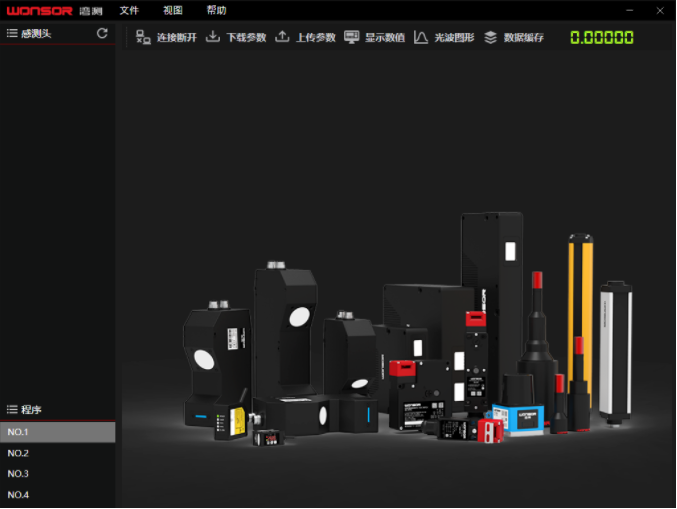Select program NO.3
Image resolution: width=677 pixels, height=509 pixels.
point(58,474)
